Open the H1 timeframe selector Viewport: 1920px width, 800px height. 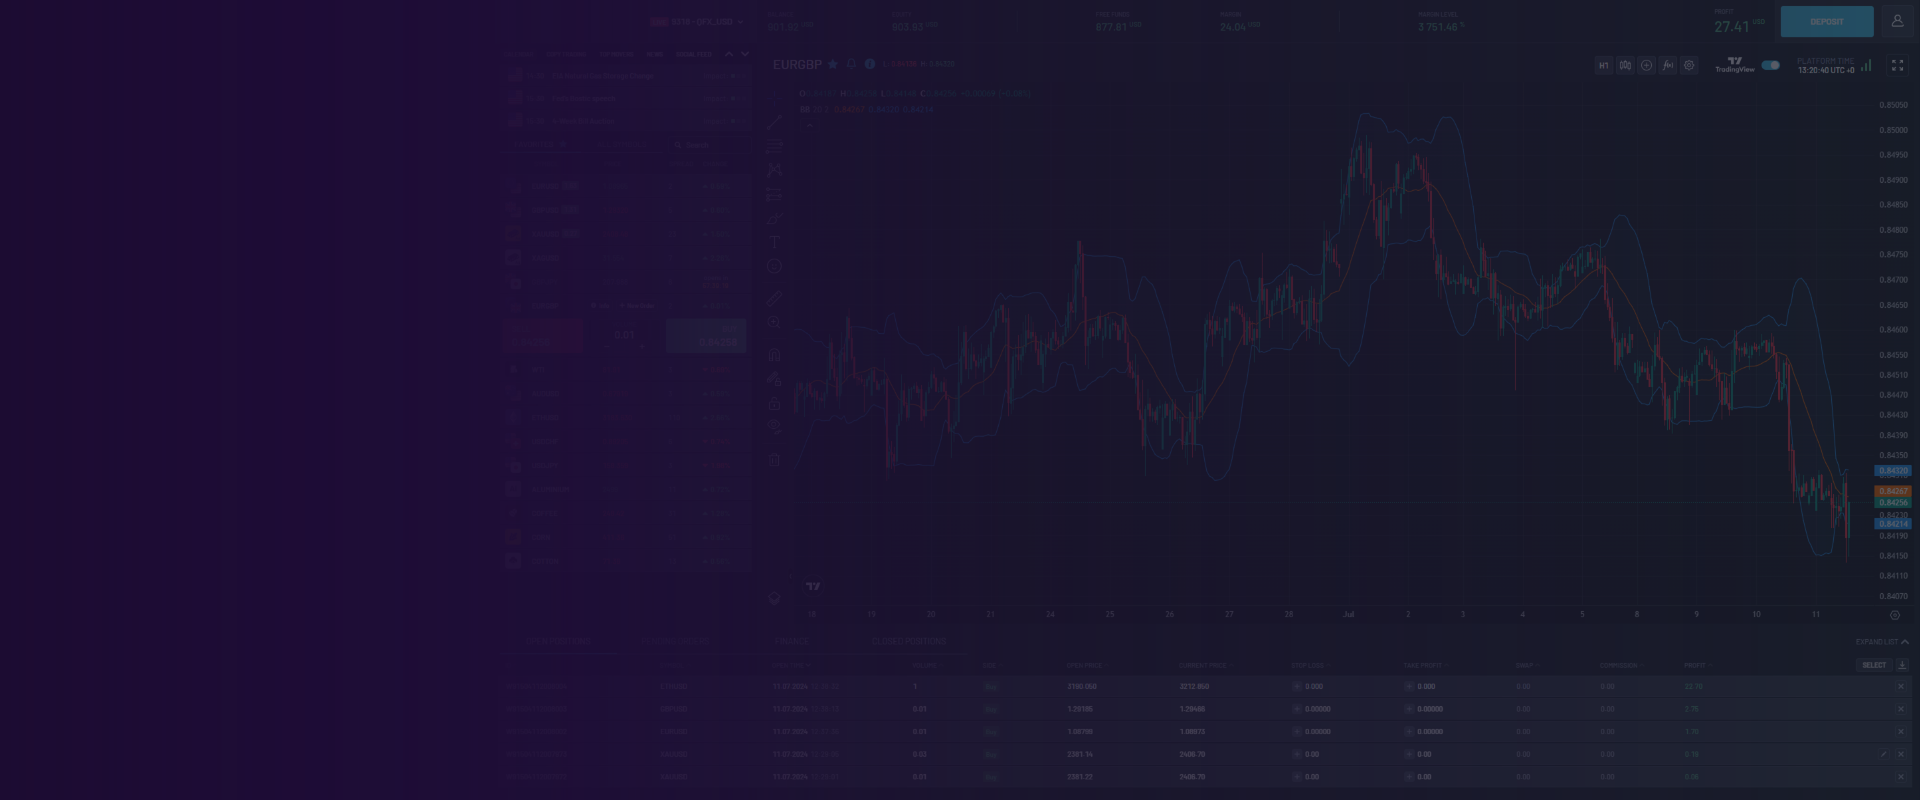pos(1603,65)
